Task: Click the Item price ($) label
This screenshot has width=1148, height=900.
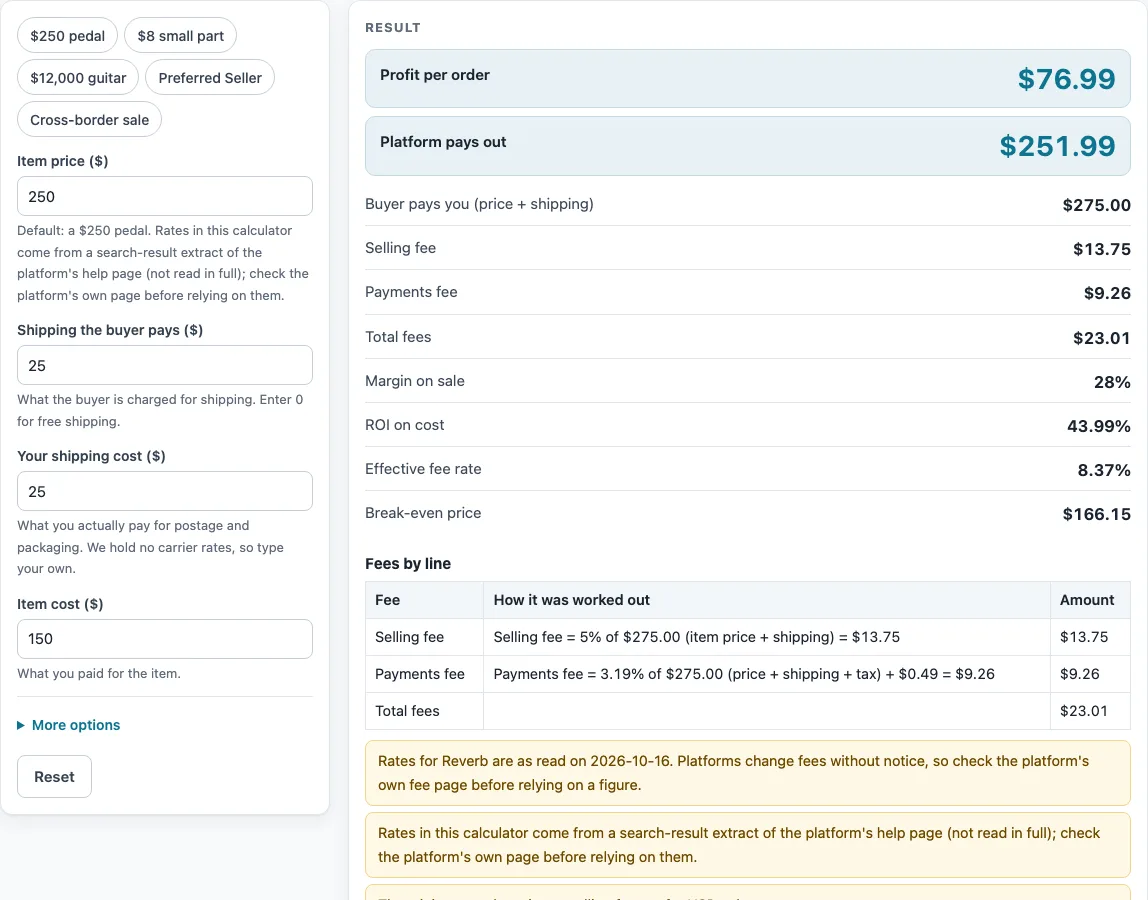Action: coord(62,161)
